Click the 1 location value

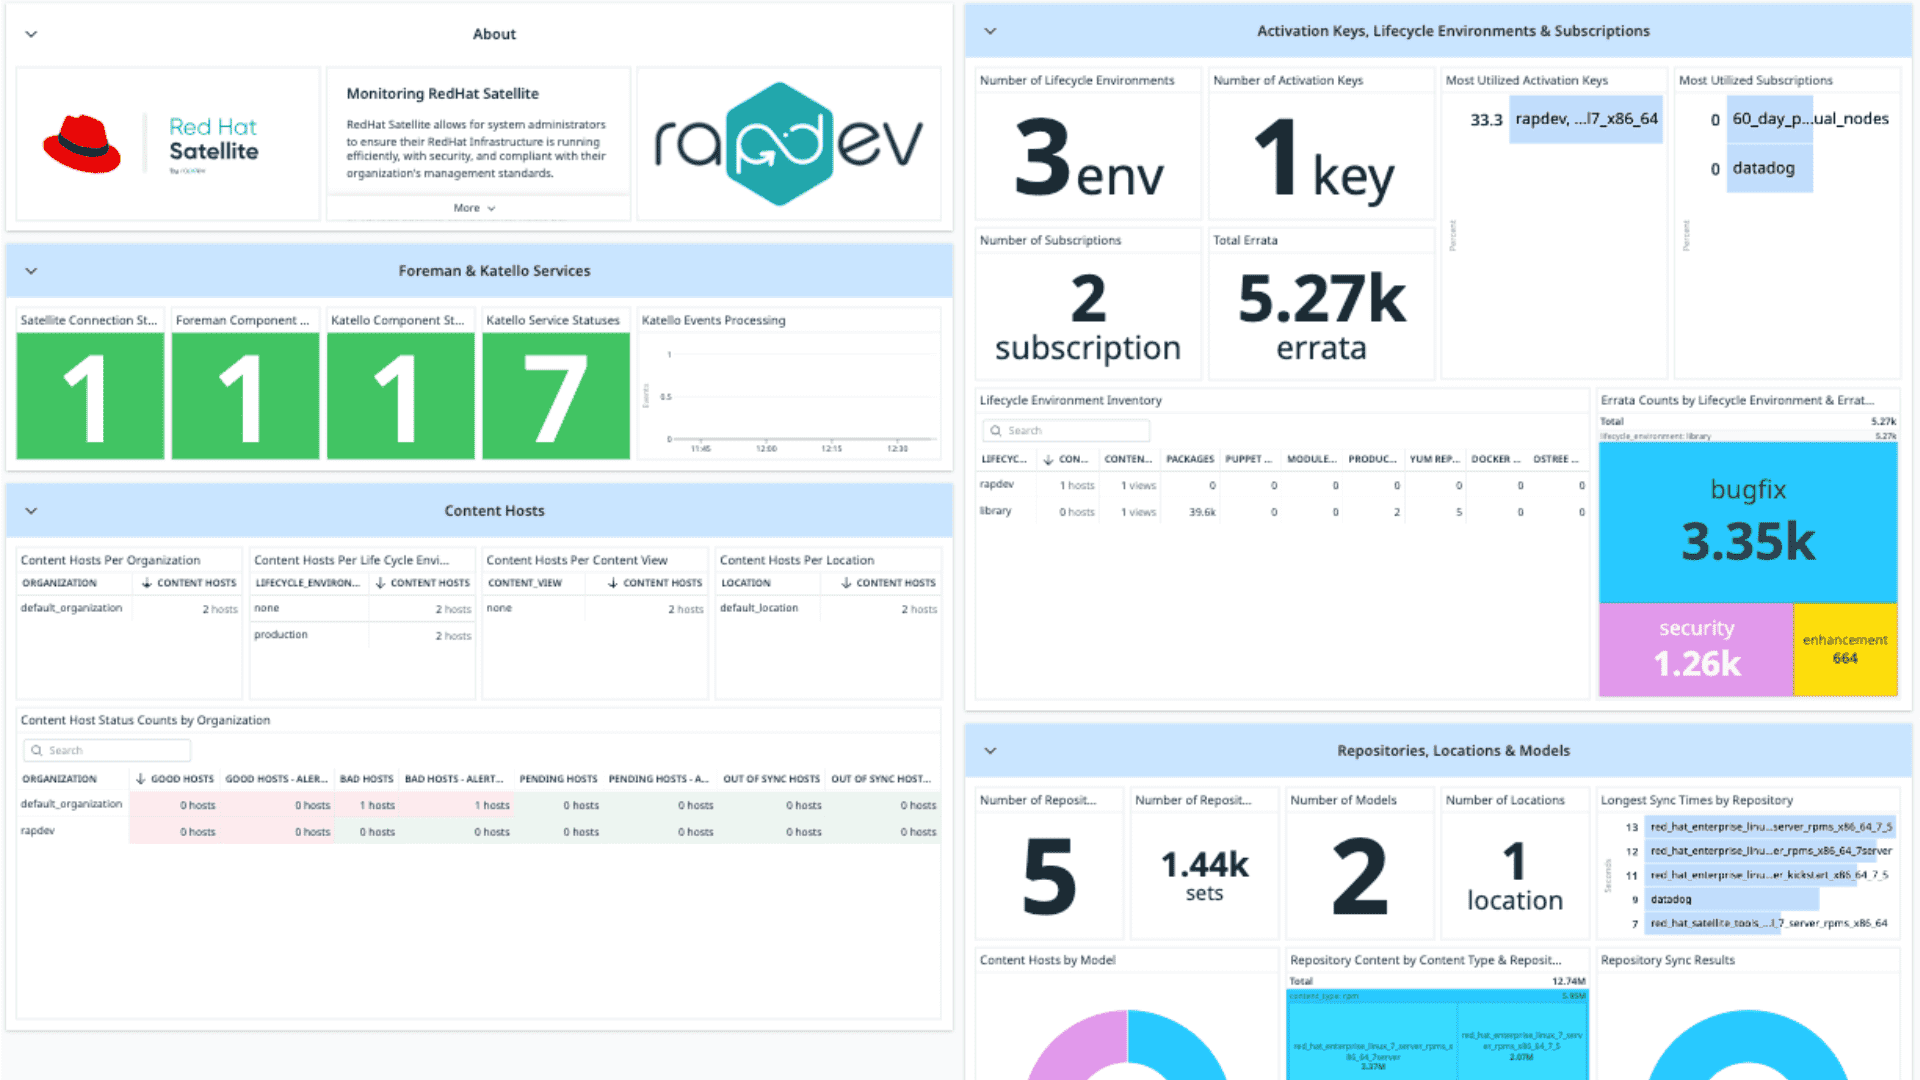[x=1514, y=876]
